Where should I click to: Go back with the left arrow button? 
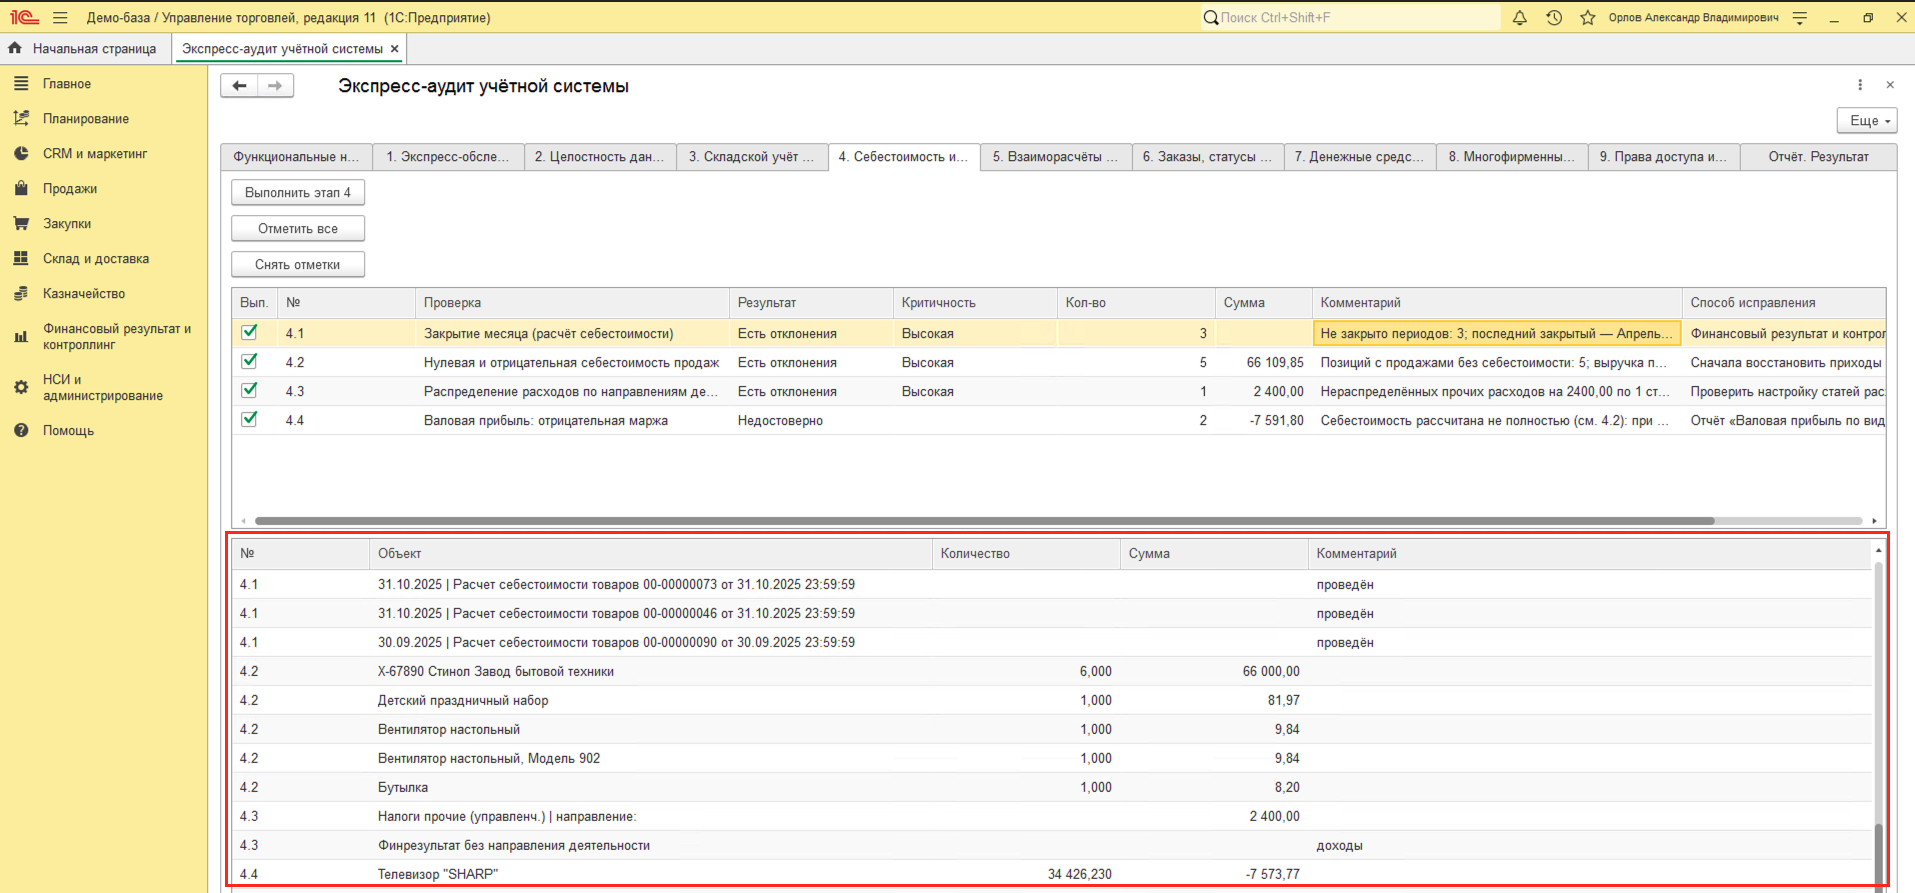[x=239, y=86]
